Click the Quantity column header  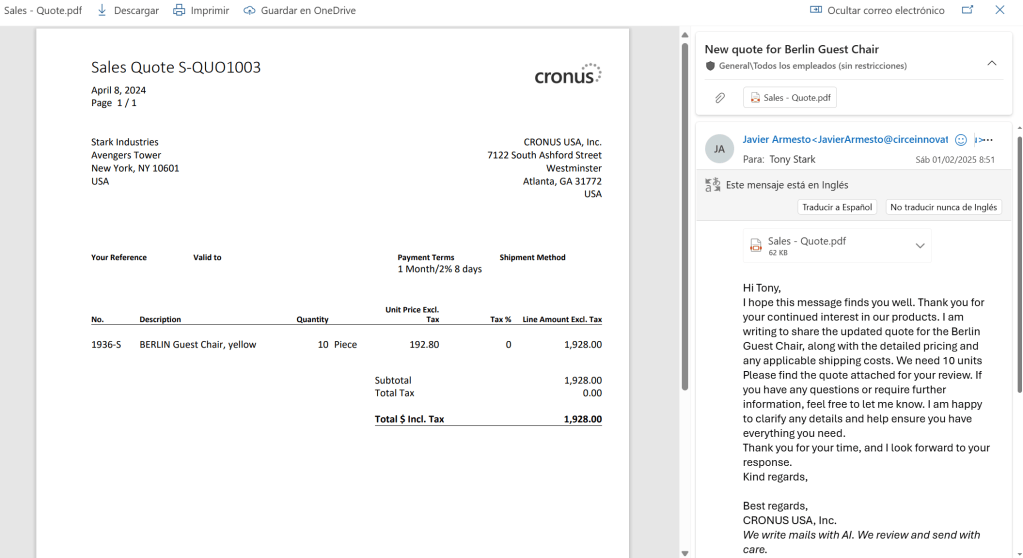point(313,320)
